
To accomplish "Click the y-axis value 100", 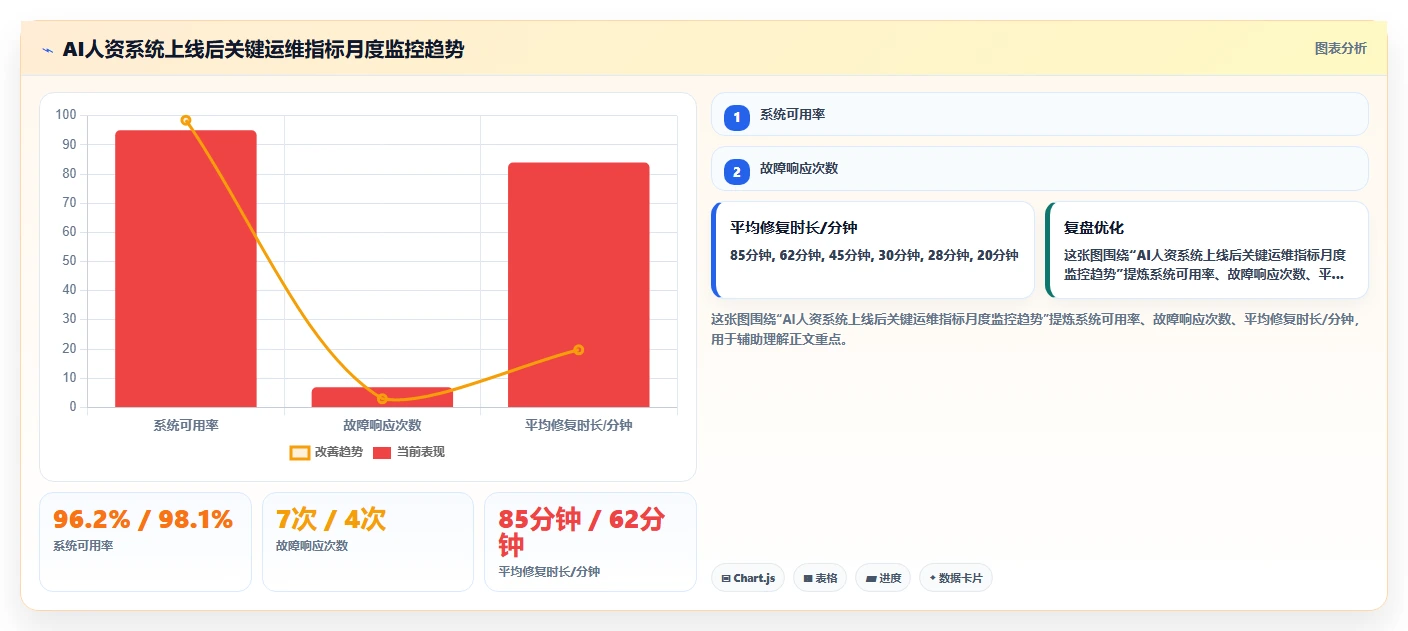I will coord(66,115).
